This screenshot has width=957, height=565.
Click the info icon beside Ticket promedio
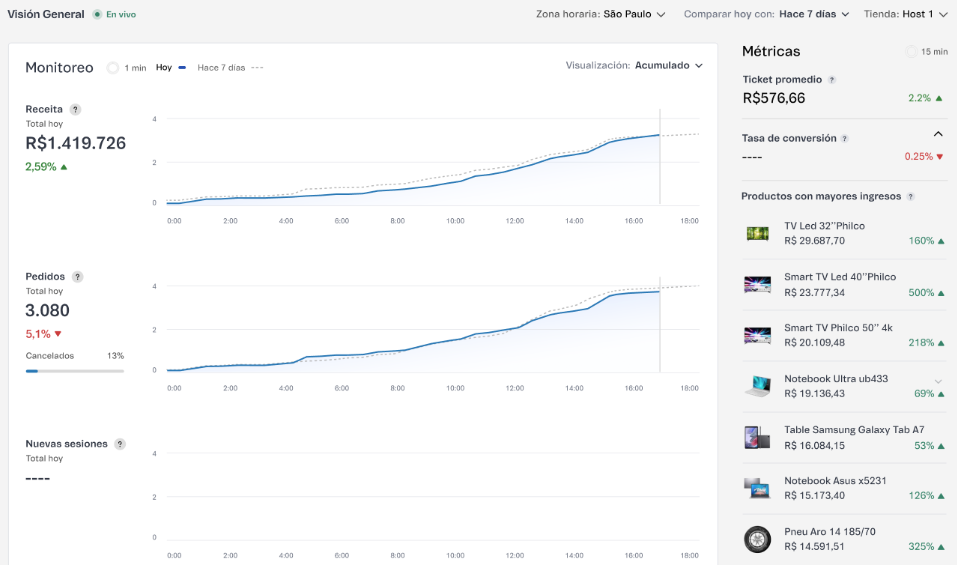(x=832, y=79)
